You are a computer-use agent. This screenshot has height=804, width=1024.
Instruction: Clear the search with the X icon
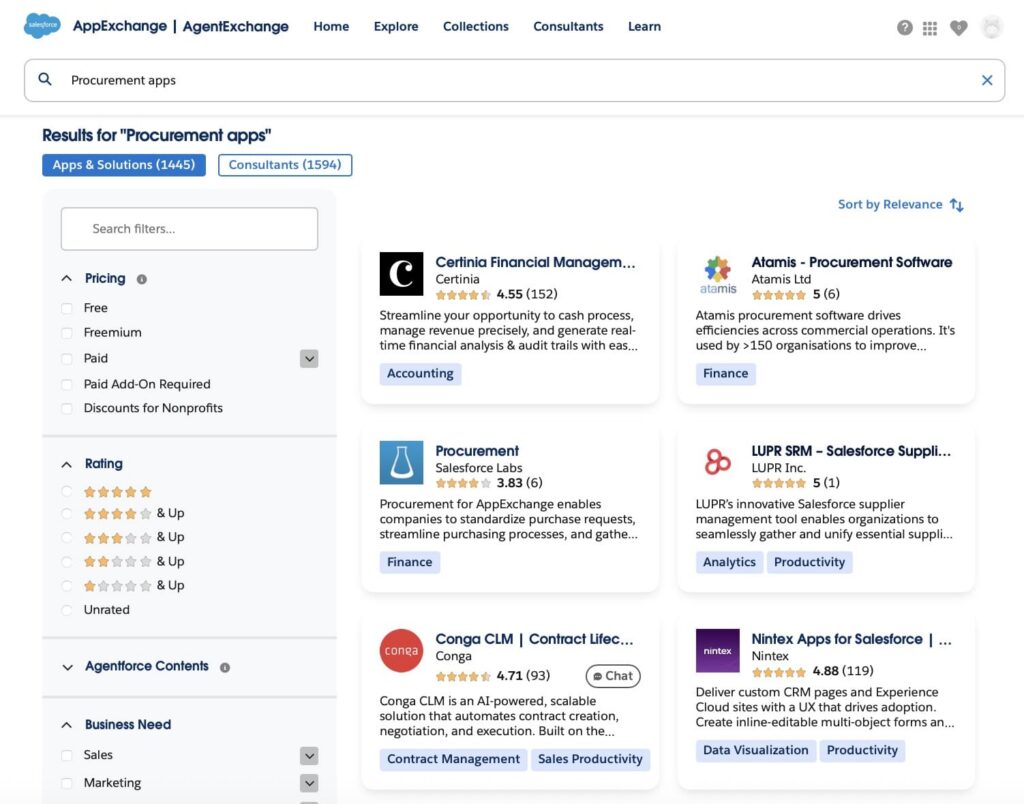pyautogui.click(x=987, y=80)
